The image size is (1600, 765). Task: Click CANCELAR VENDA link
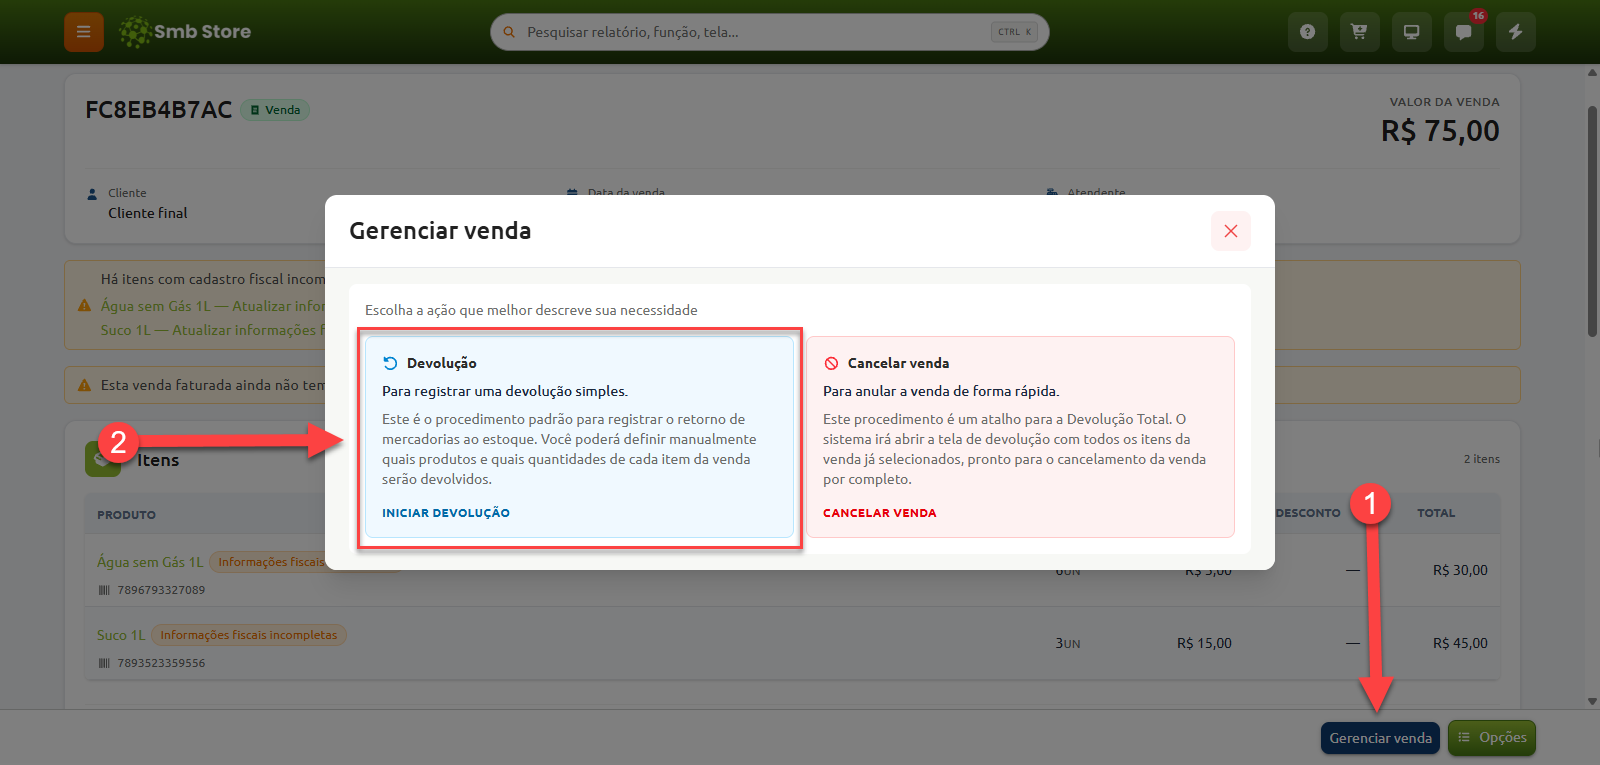point(880,513)
